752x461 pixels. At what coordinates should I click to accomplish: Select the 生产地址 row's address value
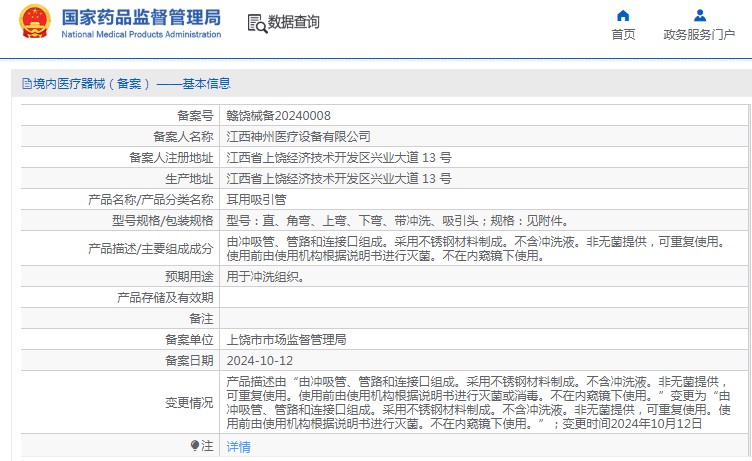click(x=339, y=179)
